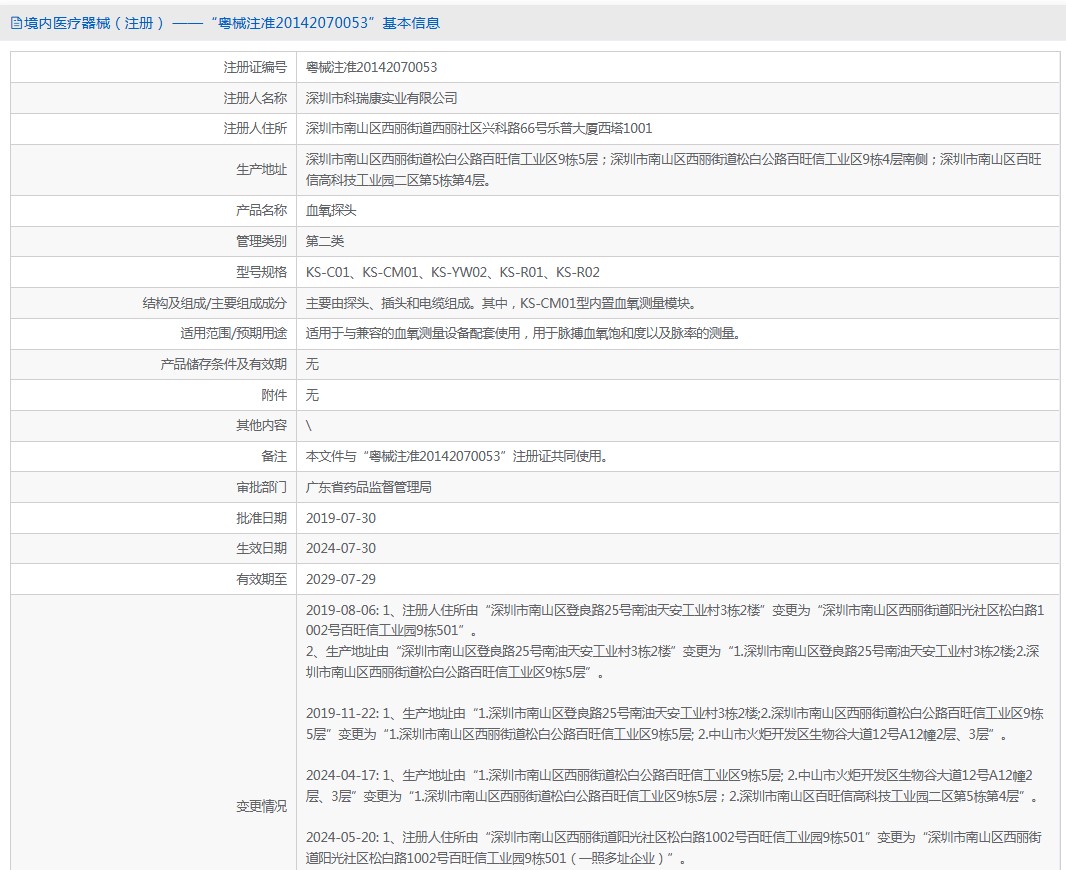Viewport: 1066px width, 870px height.
Task: Select the approval date 2019-07-30
Action: pyautogui.click(x=341, y=518)
